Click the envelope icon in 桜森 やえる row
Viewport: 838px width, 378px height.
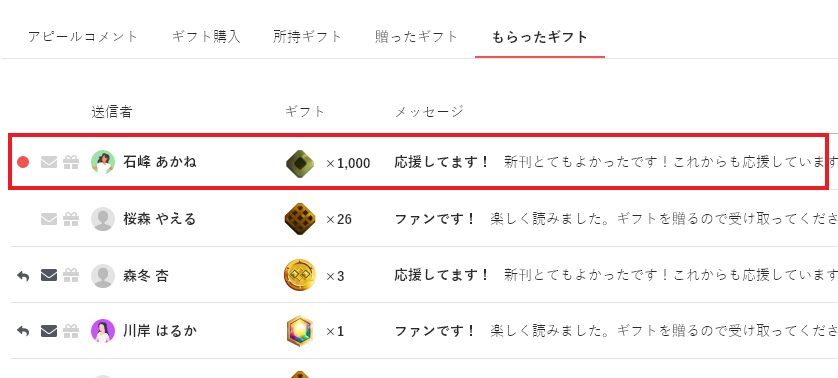click(x=49, y=219)
